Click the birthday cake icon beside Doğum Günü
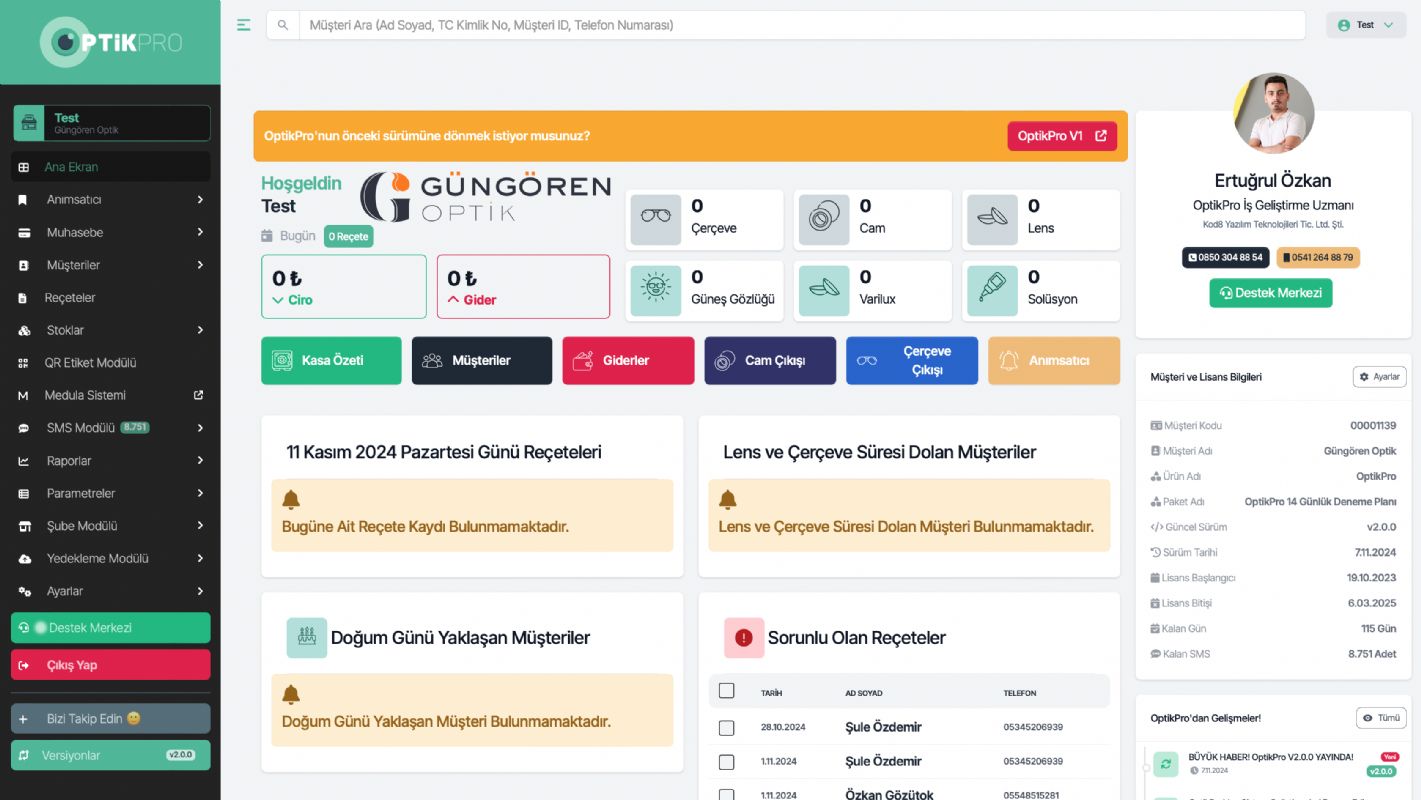Viewport: 1421px width, 800px height. click(x=307, y=637)
